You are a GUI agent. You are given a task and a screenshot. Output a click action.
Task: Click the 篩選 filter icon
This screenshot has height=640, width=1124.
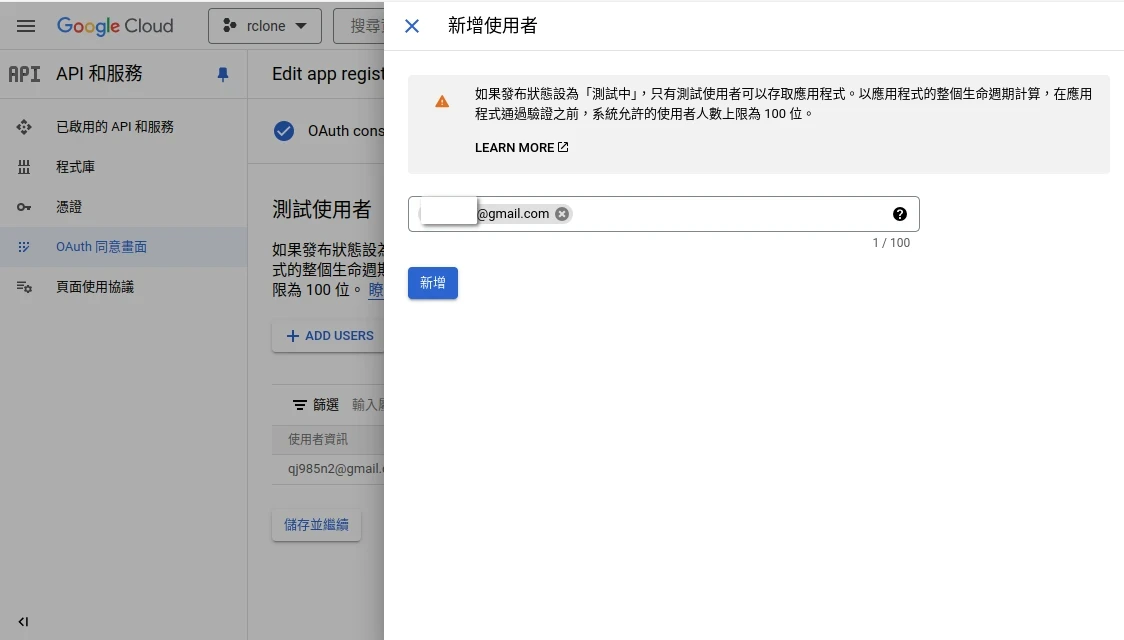(299, 405)
